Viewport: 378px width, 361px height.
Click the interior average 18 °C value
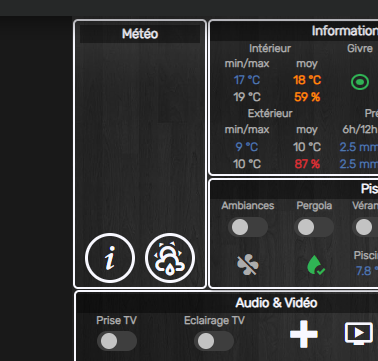307,80
